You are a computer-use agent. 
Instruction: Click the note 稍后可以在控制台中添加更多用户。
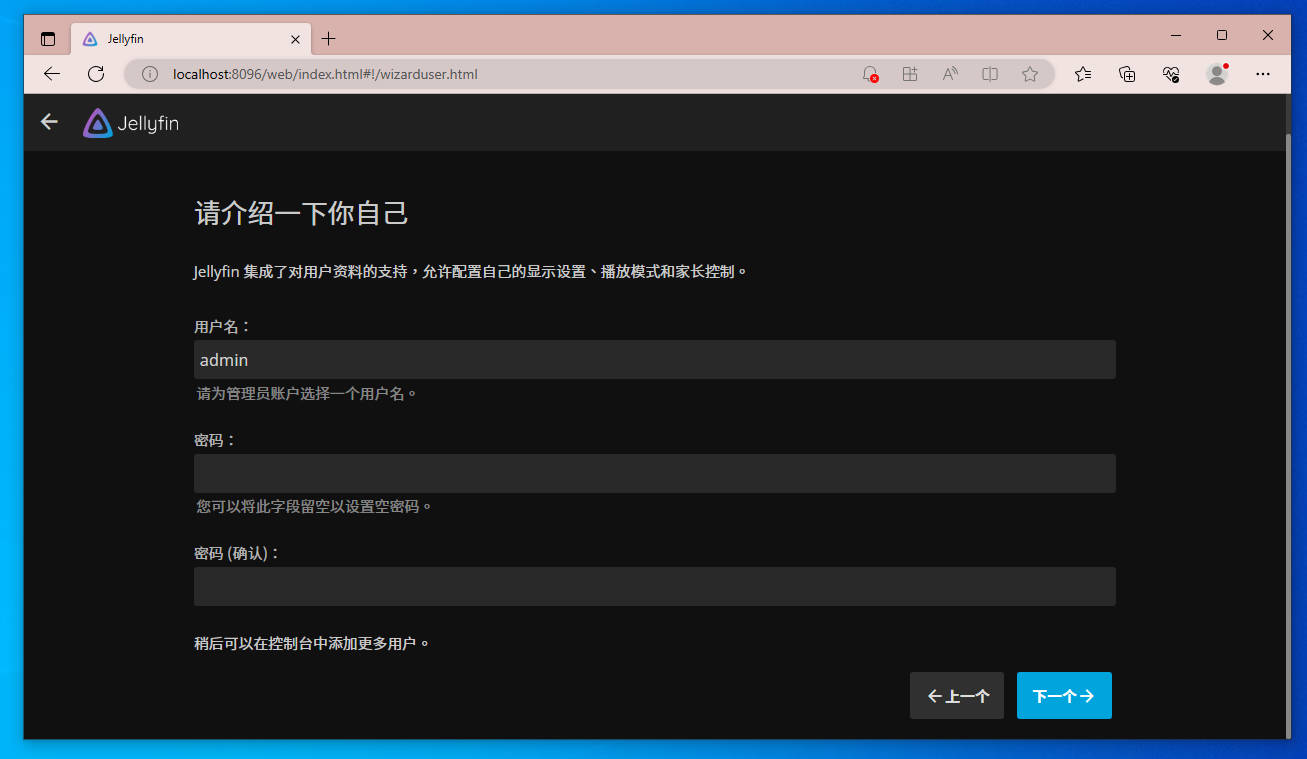point(312,643)
